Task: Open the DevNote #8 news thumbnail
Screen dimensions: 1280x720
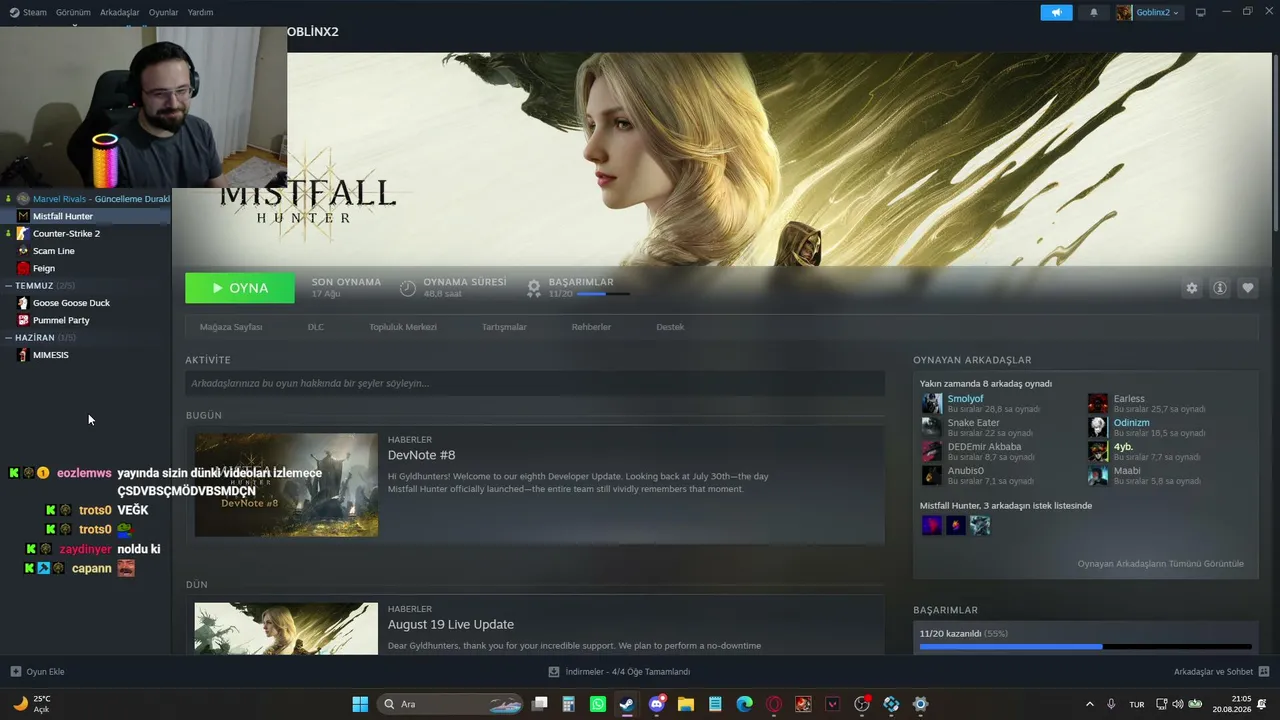Action: coord(286,485)
